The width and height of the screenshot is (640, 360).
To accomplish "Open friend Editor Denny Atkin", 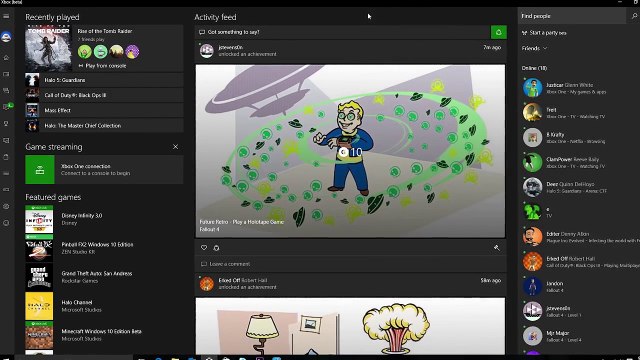I will click(580, 237).
